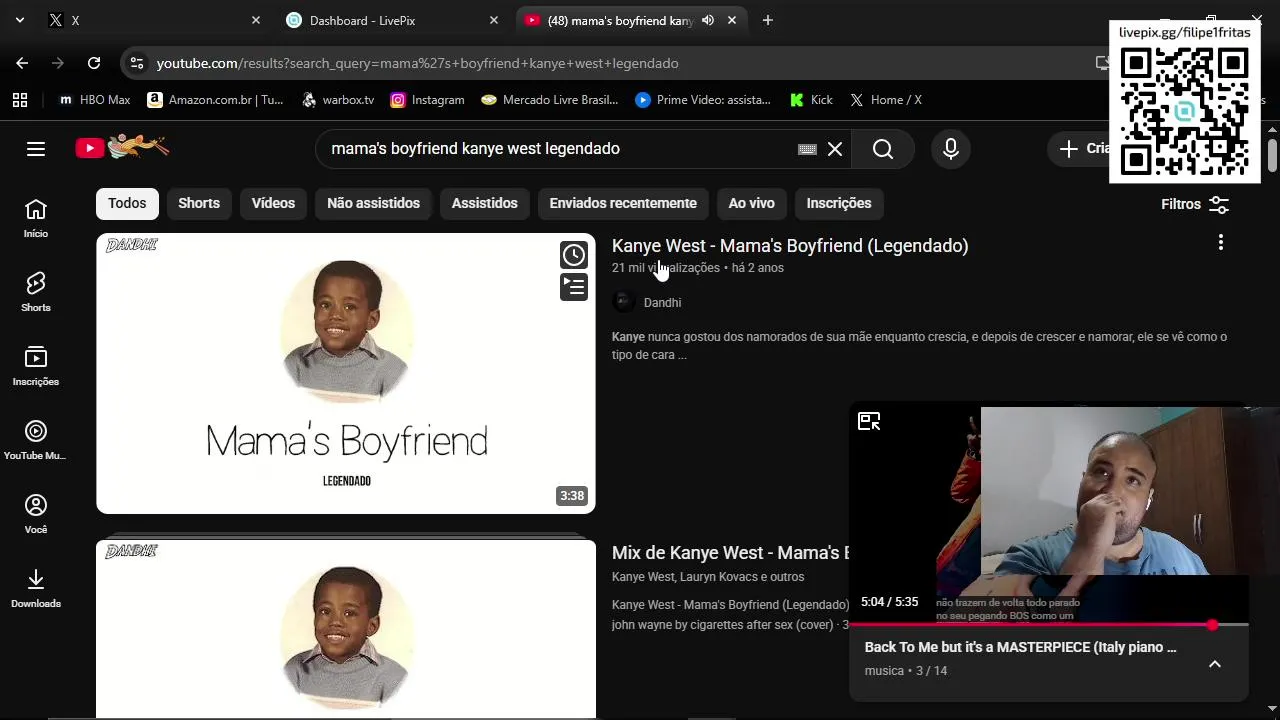The width and height of the screenshot is (1280, 720).
Task: Open Downloads in the left sidebar
Action: [36, 588]
